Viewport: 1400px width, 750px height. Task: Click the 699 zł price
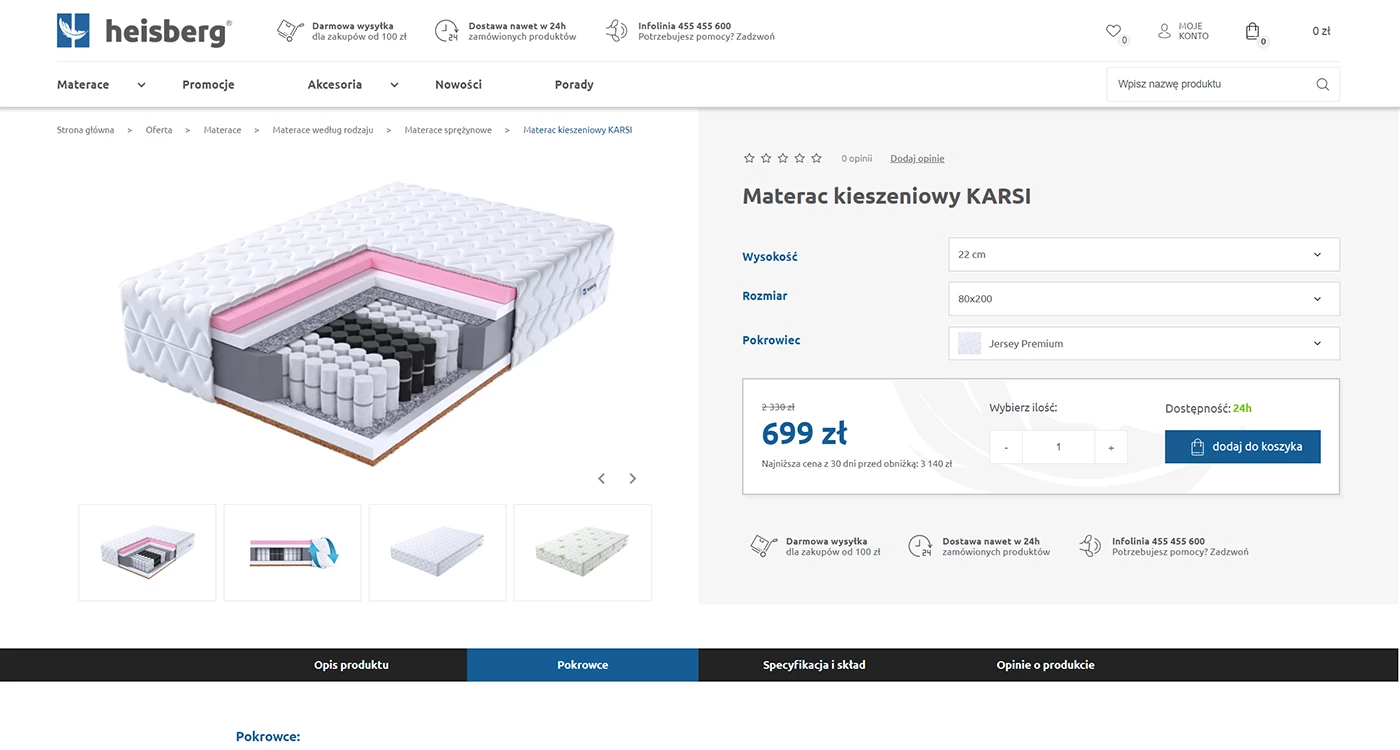805,433
